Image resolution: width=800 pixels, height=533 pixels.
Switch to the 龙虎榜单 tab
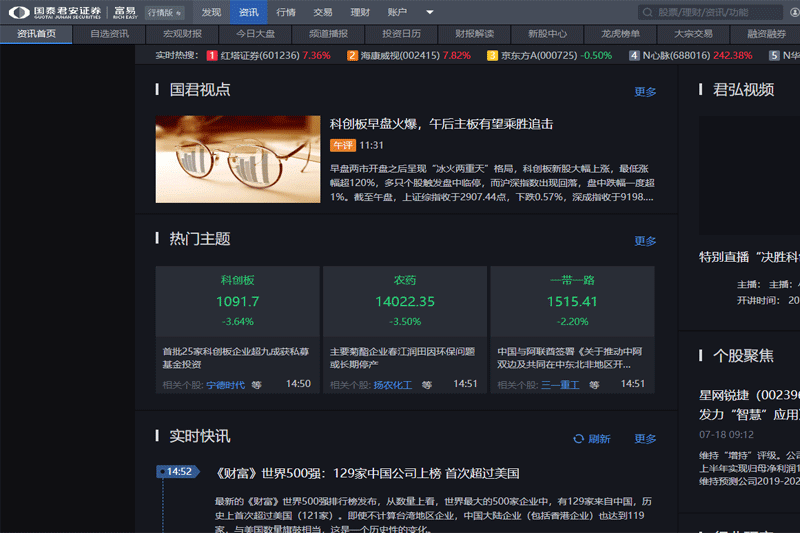pyautogui.click(x=620, y=34)
